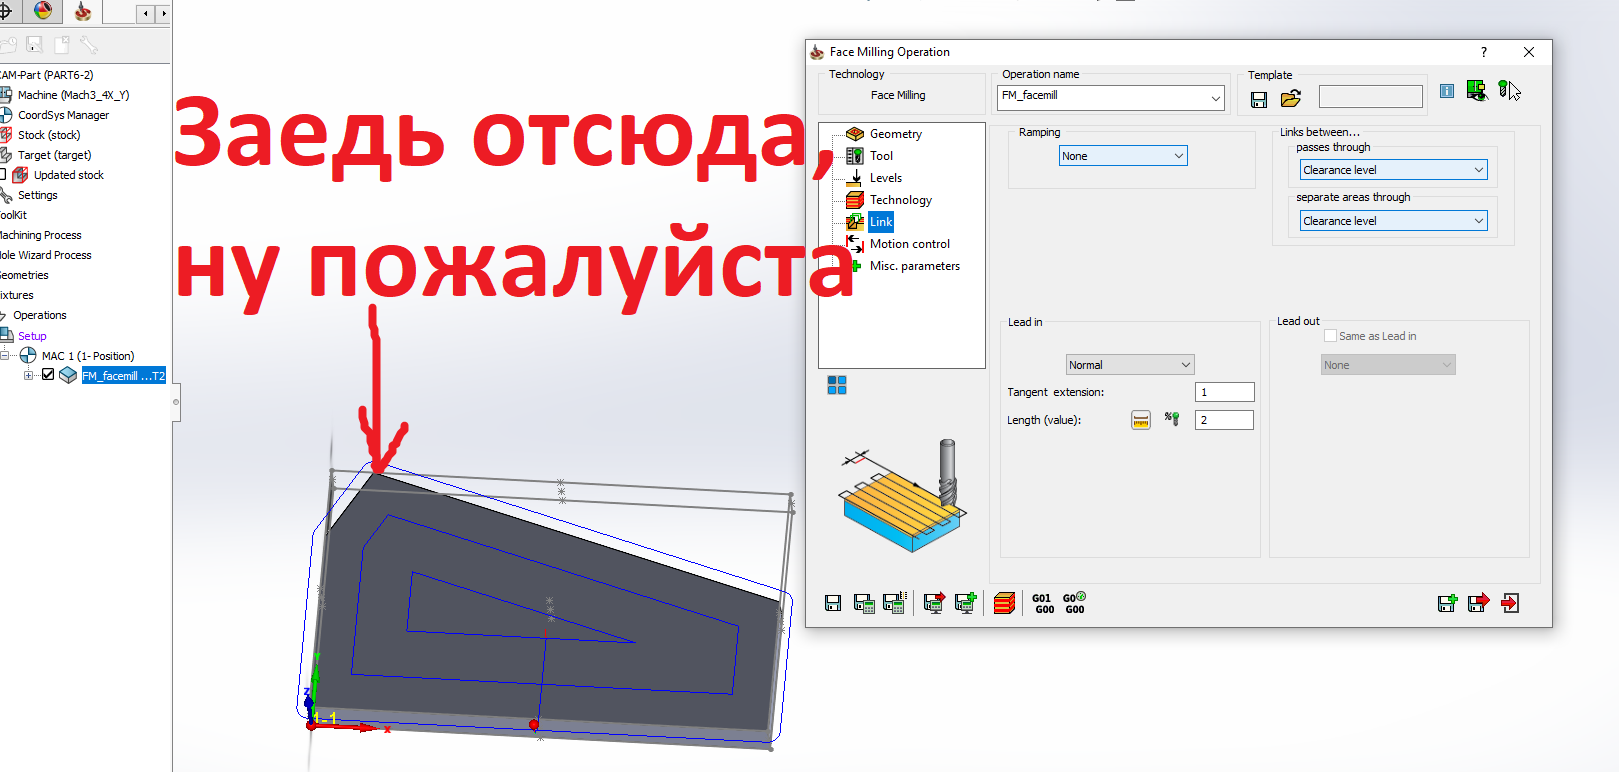
Task: Click the Save operation icon at bottom left
Action: pyautogui.click(x=833, y=603)
